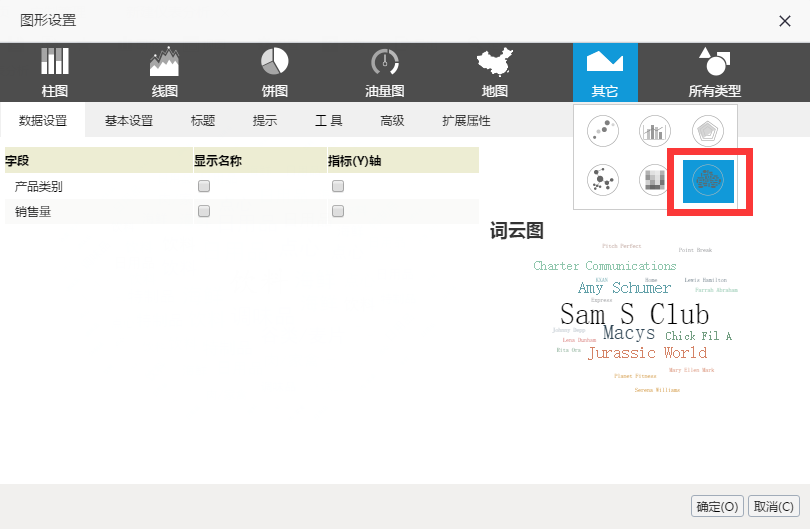This screenshot has height=529, width=810.
Task: Switch to the 工具 tab
Action: pos(329,120)
